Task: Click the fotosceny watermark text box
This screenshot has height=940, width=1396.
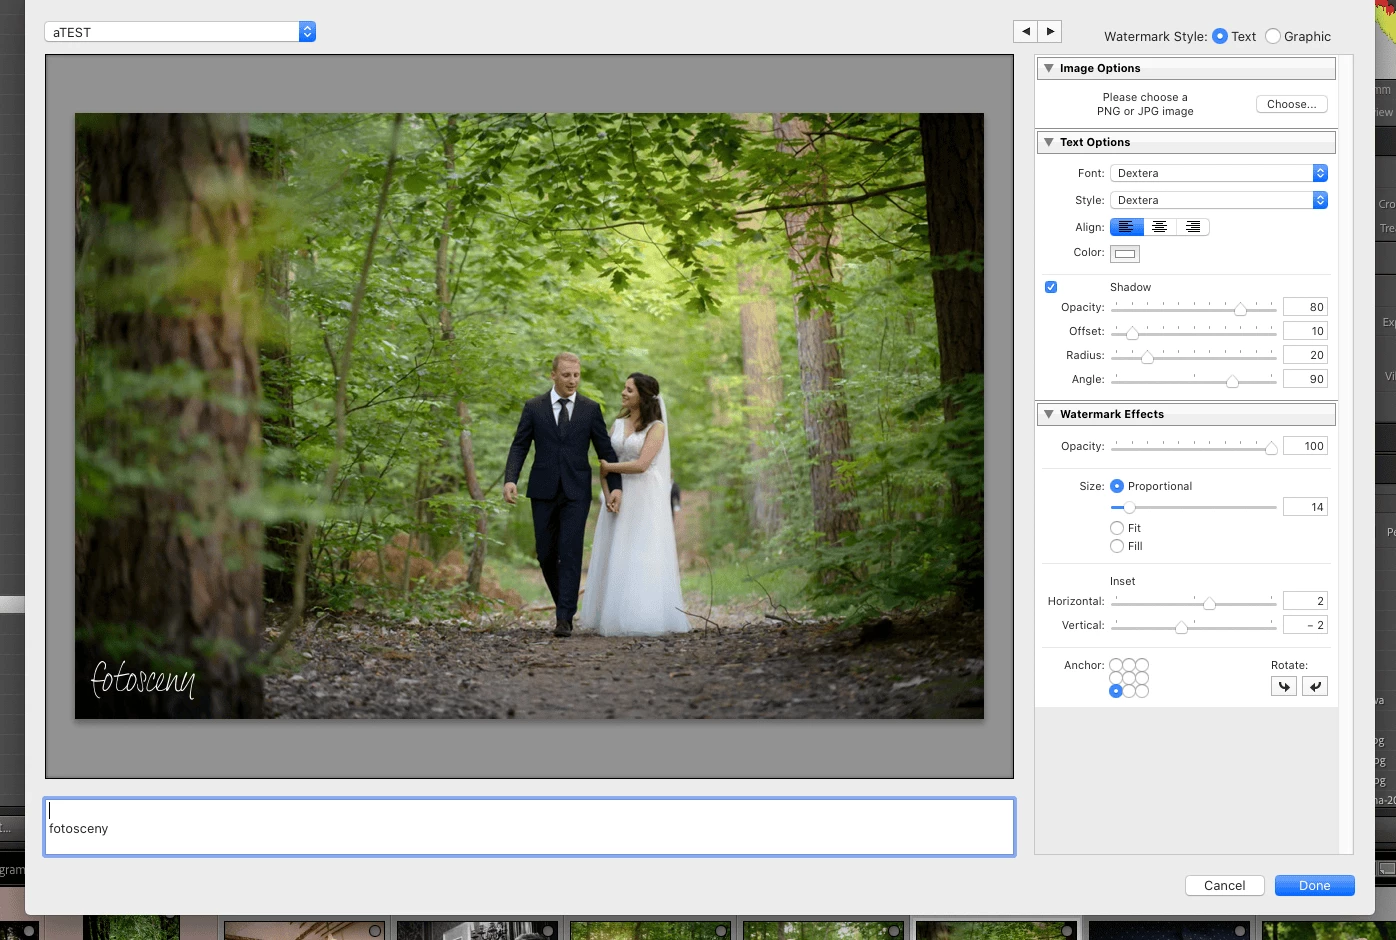Action: [x=529, y=827]
